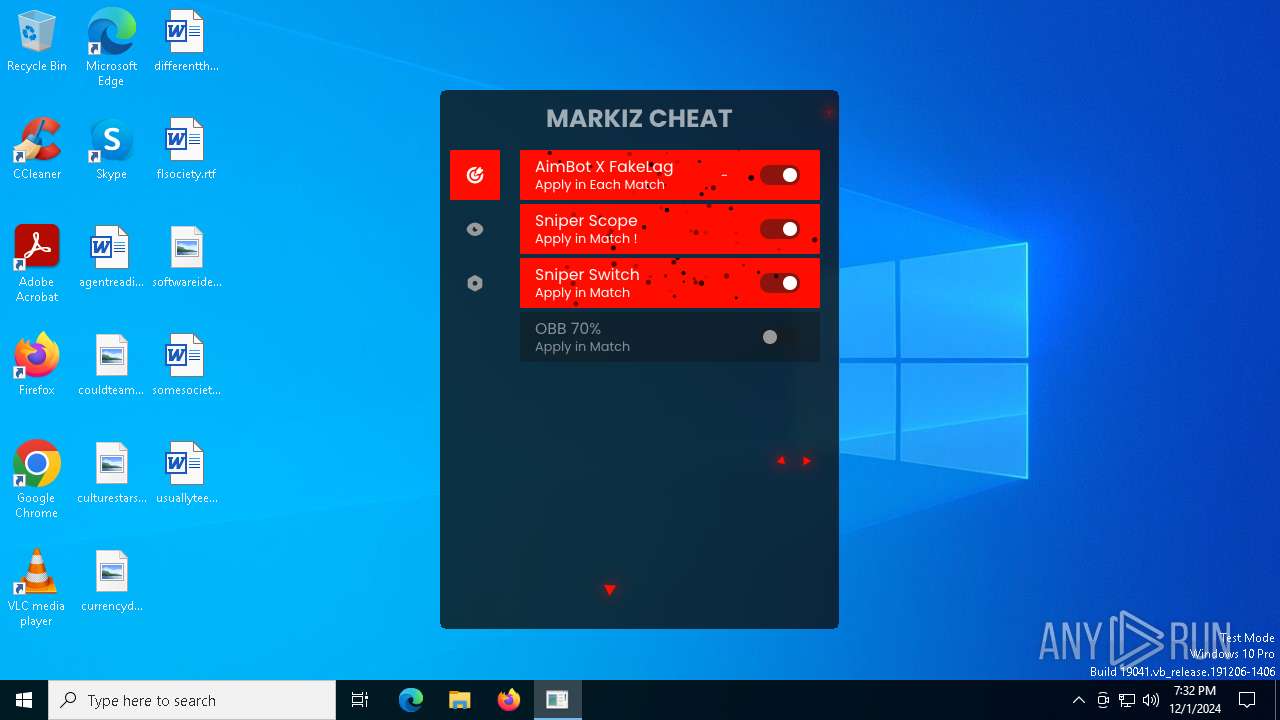Open Recycle Bin desktop icon
Screen dimensions: 1280x720
coord(37,42)
